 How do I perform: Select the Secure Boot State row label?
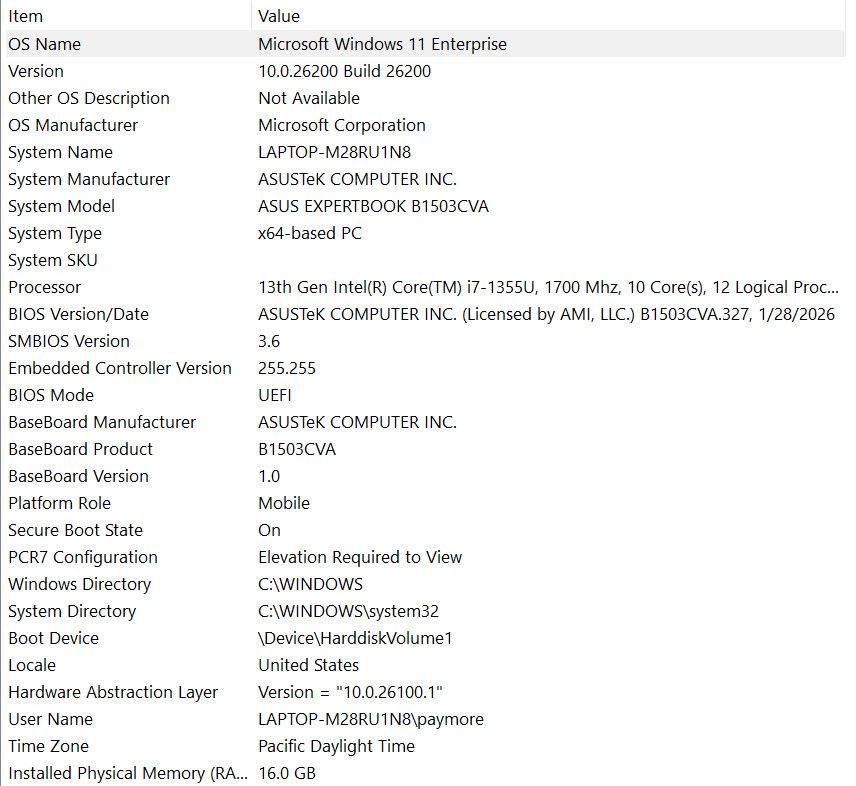coord(75,530)
